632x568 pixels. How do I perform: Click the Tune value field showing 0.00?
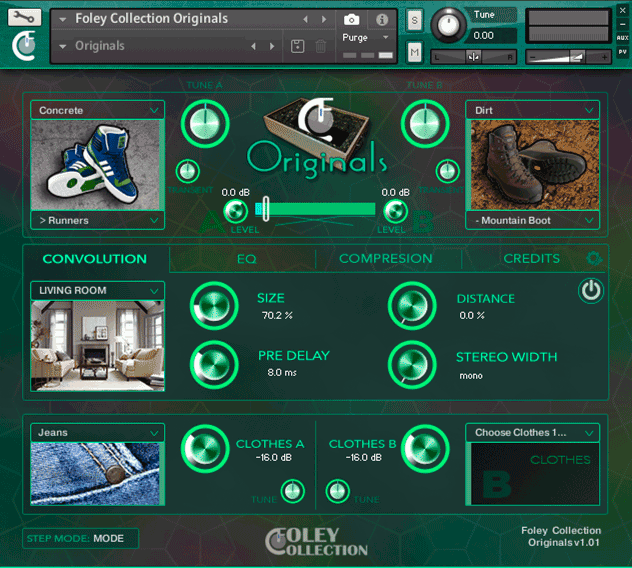[494, 35]
